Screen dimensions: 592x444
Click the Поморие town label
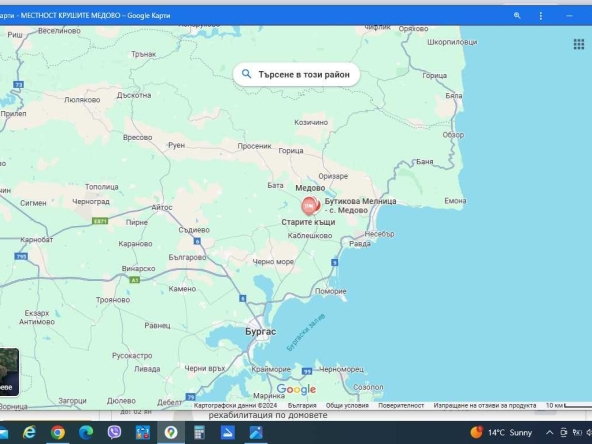click(331, 291)
